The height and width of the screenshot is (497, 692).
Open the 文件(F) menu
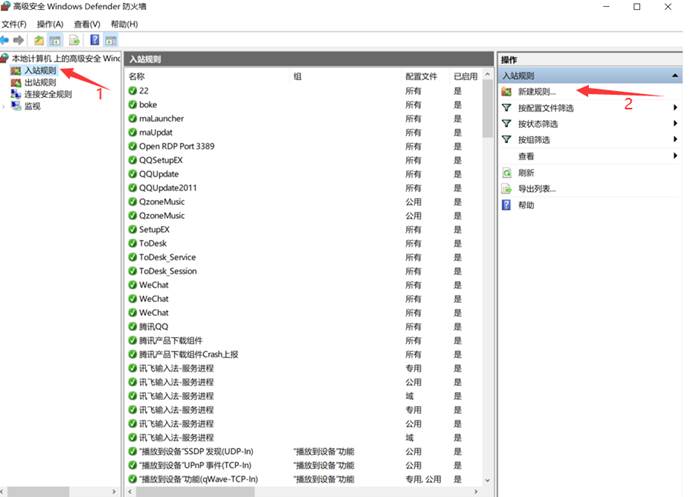coord(14,24)
